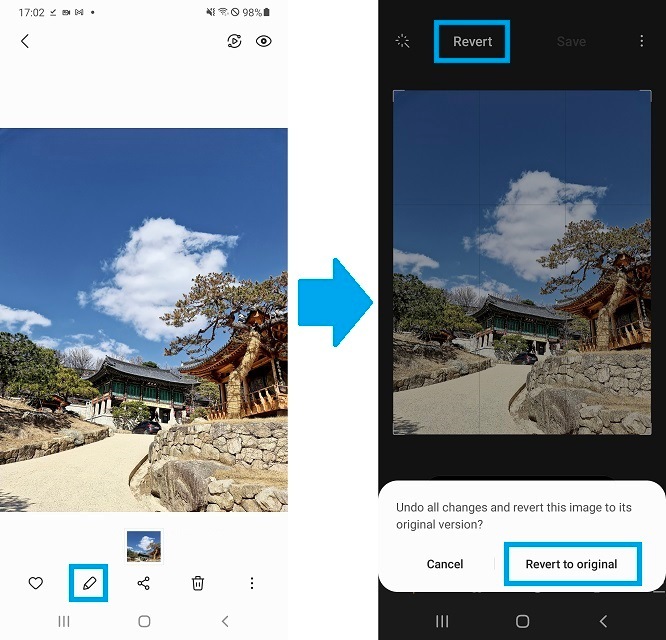Tap navigation back button on left phone
This screenshot has width=666, height=640.
(x=225, y=622)
